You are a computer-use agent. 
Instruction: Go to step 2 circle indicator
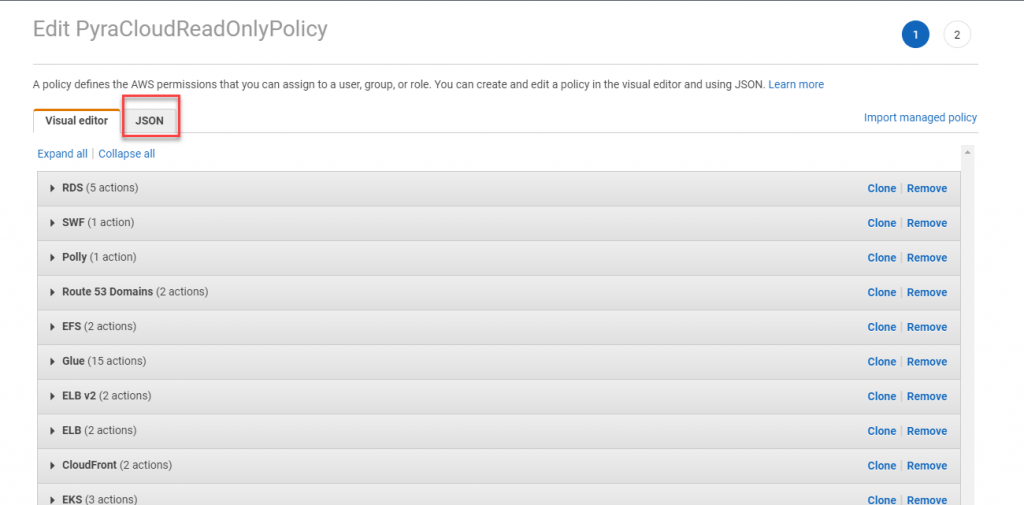pos(957,35)
